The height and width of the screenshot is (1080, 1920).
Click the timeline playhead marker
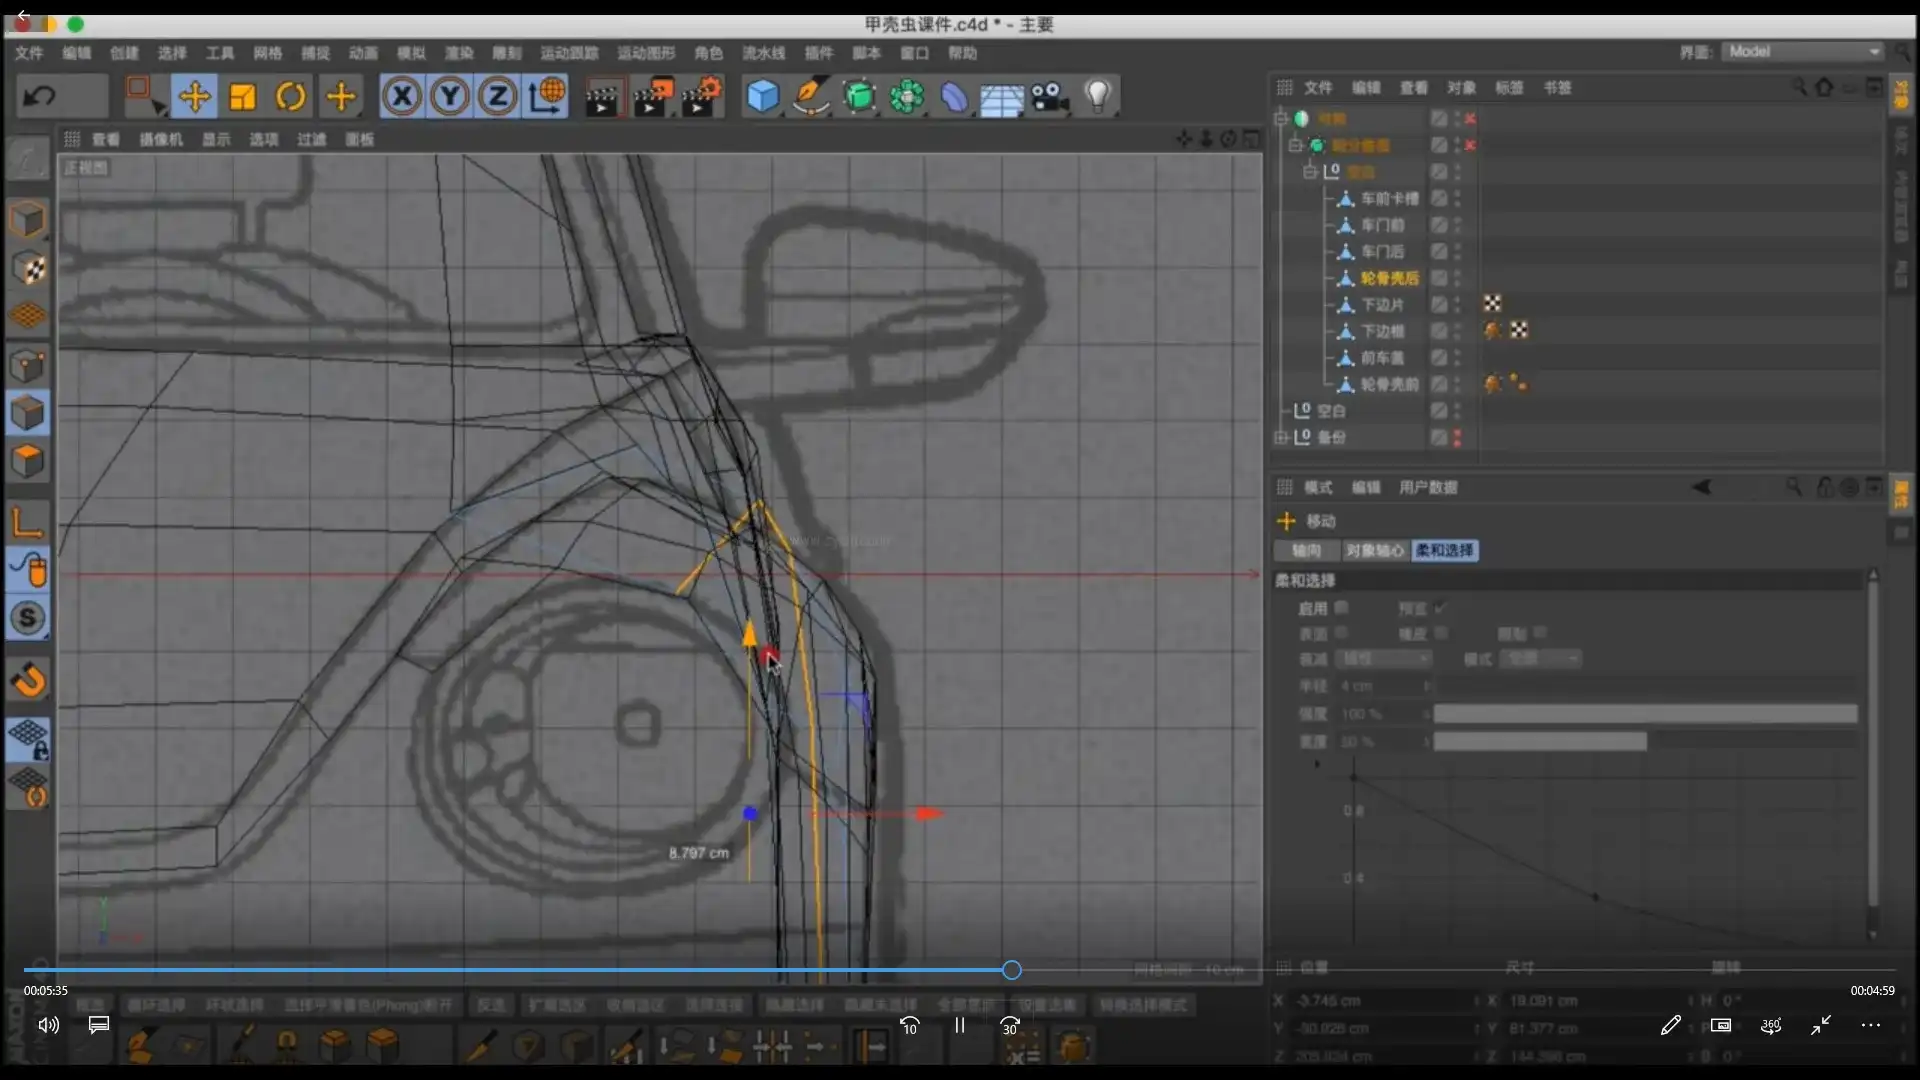click(x=1010, y=970)
